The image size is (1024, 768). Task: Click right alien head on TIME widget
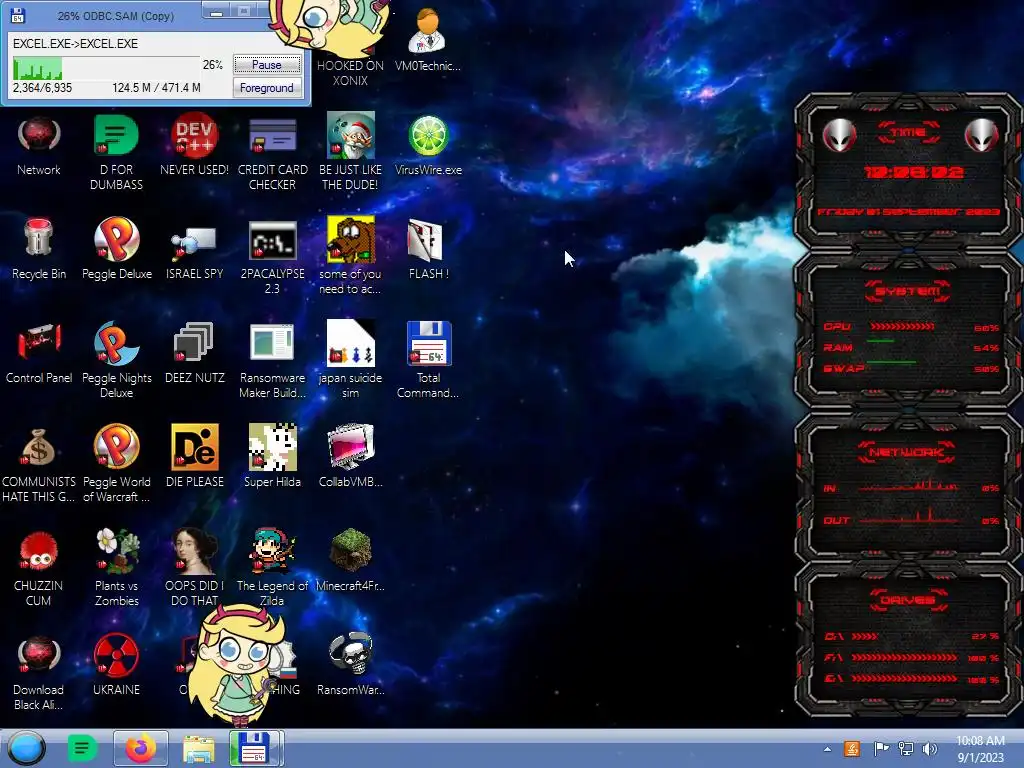(x=981, y=135)
